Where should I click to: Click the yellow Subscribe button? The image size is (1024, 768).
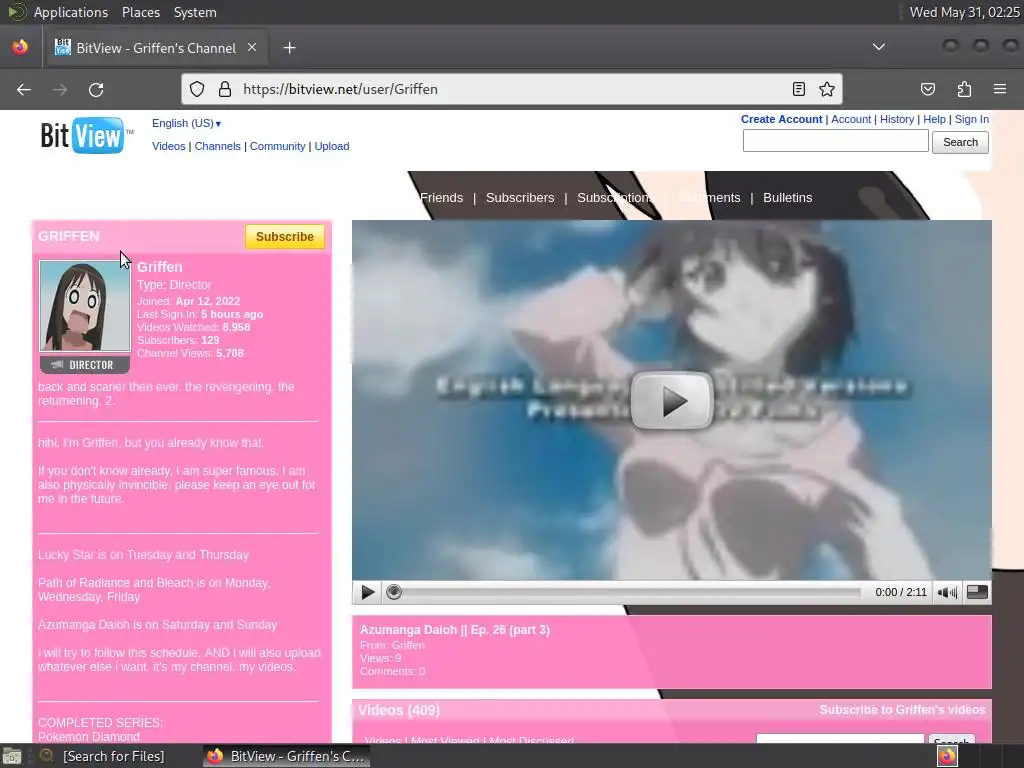tap(285, 236)
